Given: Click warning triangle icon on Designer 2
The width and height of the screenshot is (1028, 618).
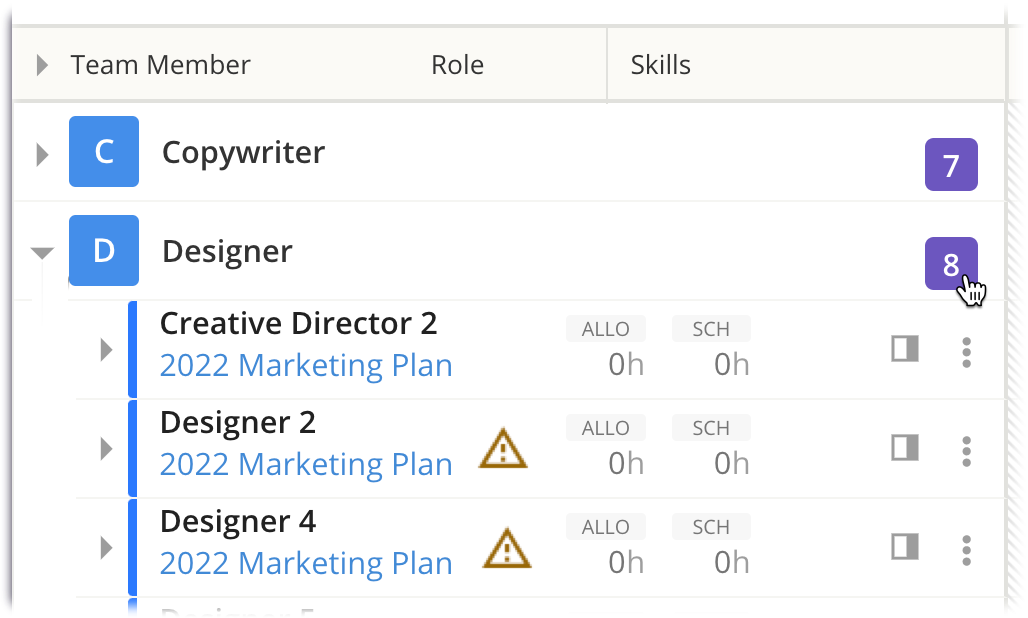Looking at the screenshot, I should click(503, 449).
